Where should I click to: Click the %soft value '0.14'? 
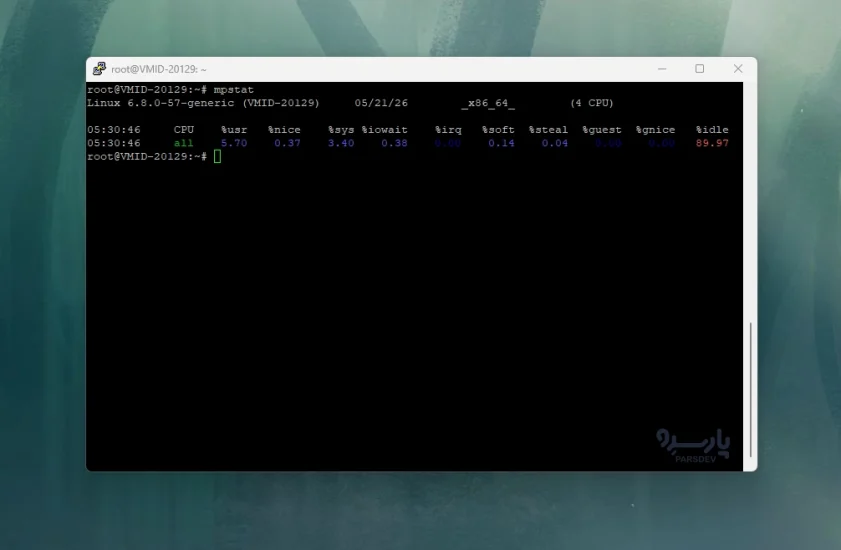[501, 143]
